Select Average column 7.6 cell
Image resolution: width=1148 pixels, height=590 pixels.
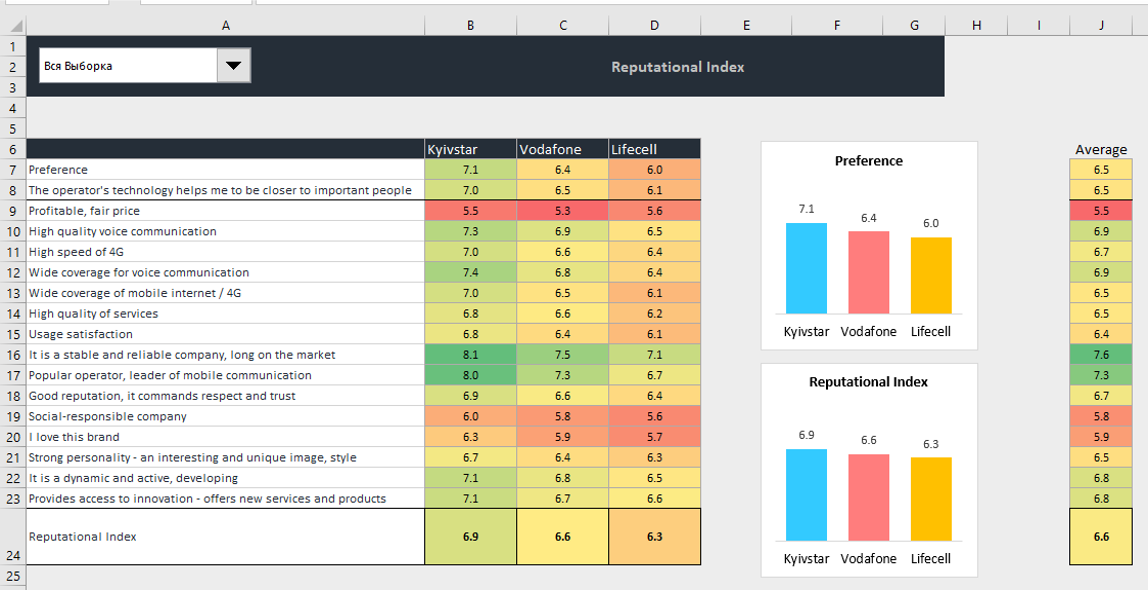click(1101, 354)
